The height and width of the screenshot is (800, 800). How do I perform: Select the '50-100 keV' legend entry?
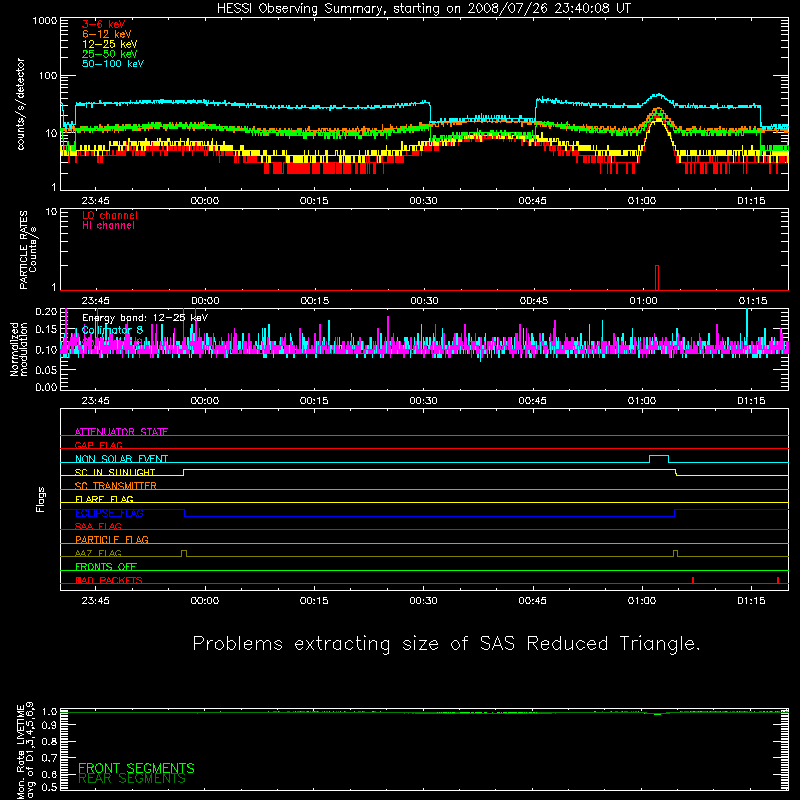[113, 64]
